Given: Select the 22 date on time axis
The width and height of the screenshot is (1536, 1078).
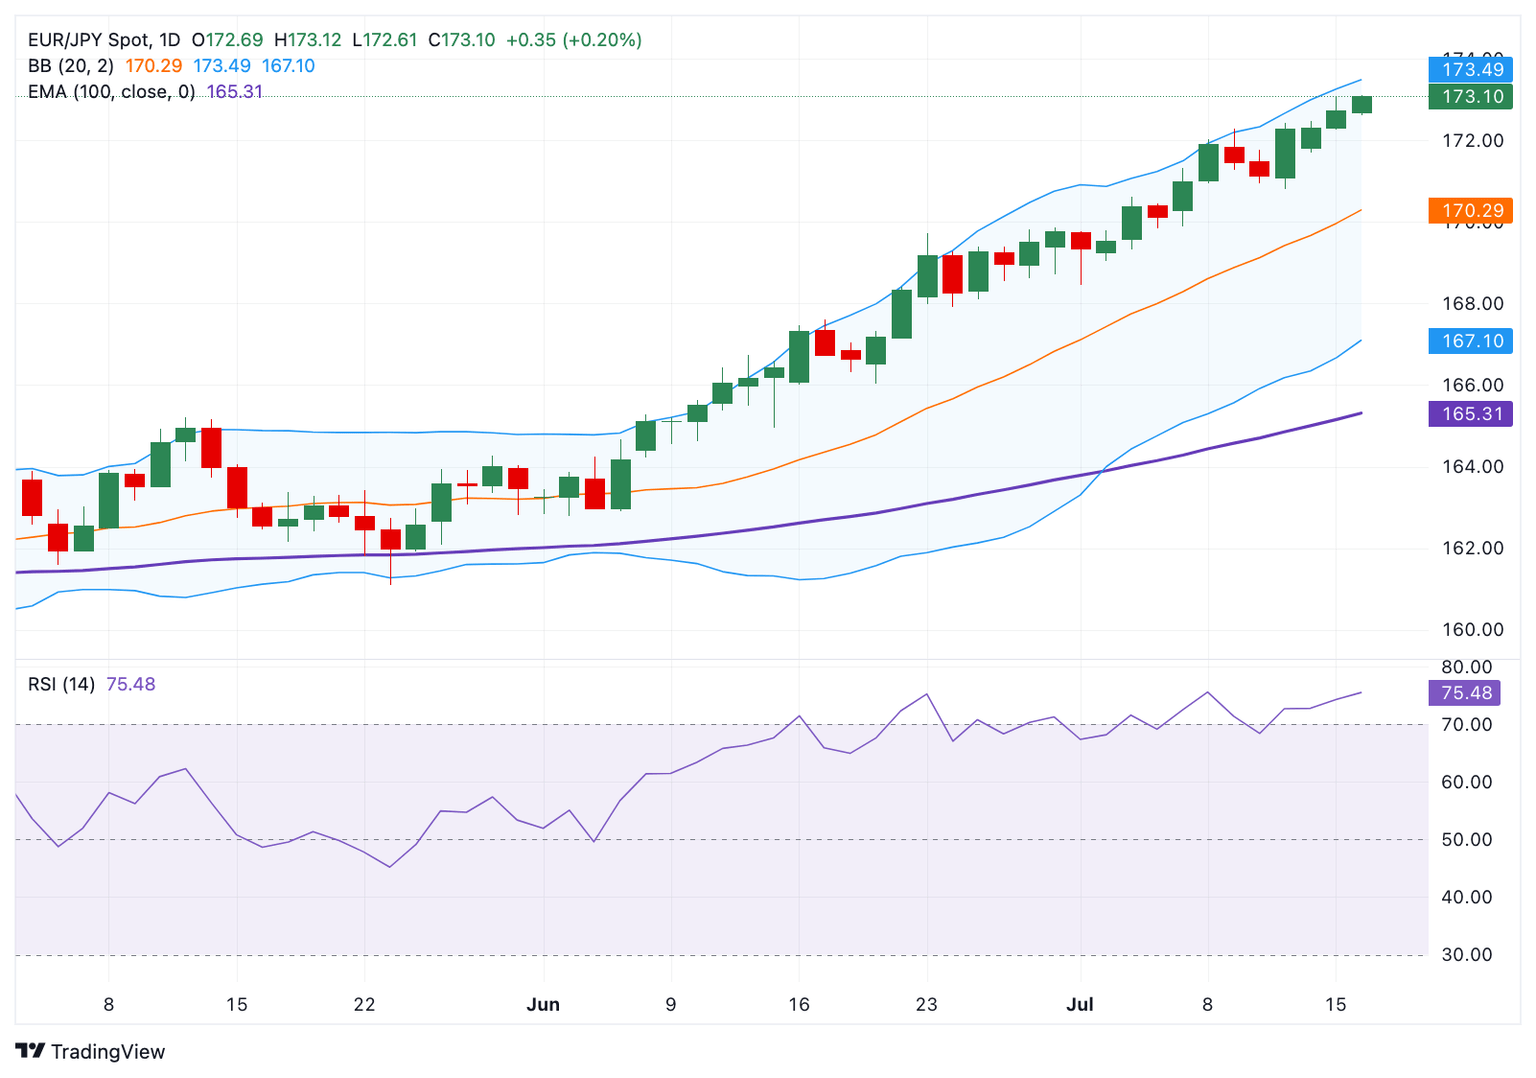Looking at the screenshot, I should 364,1004.
